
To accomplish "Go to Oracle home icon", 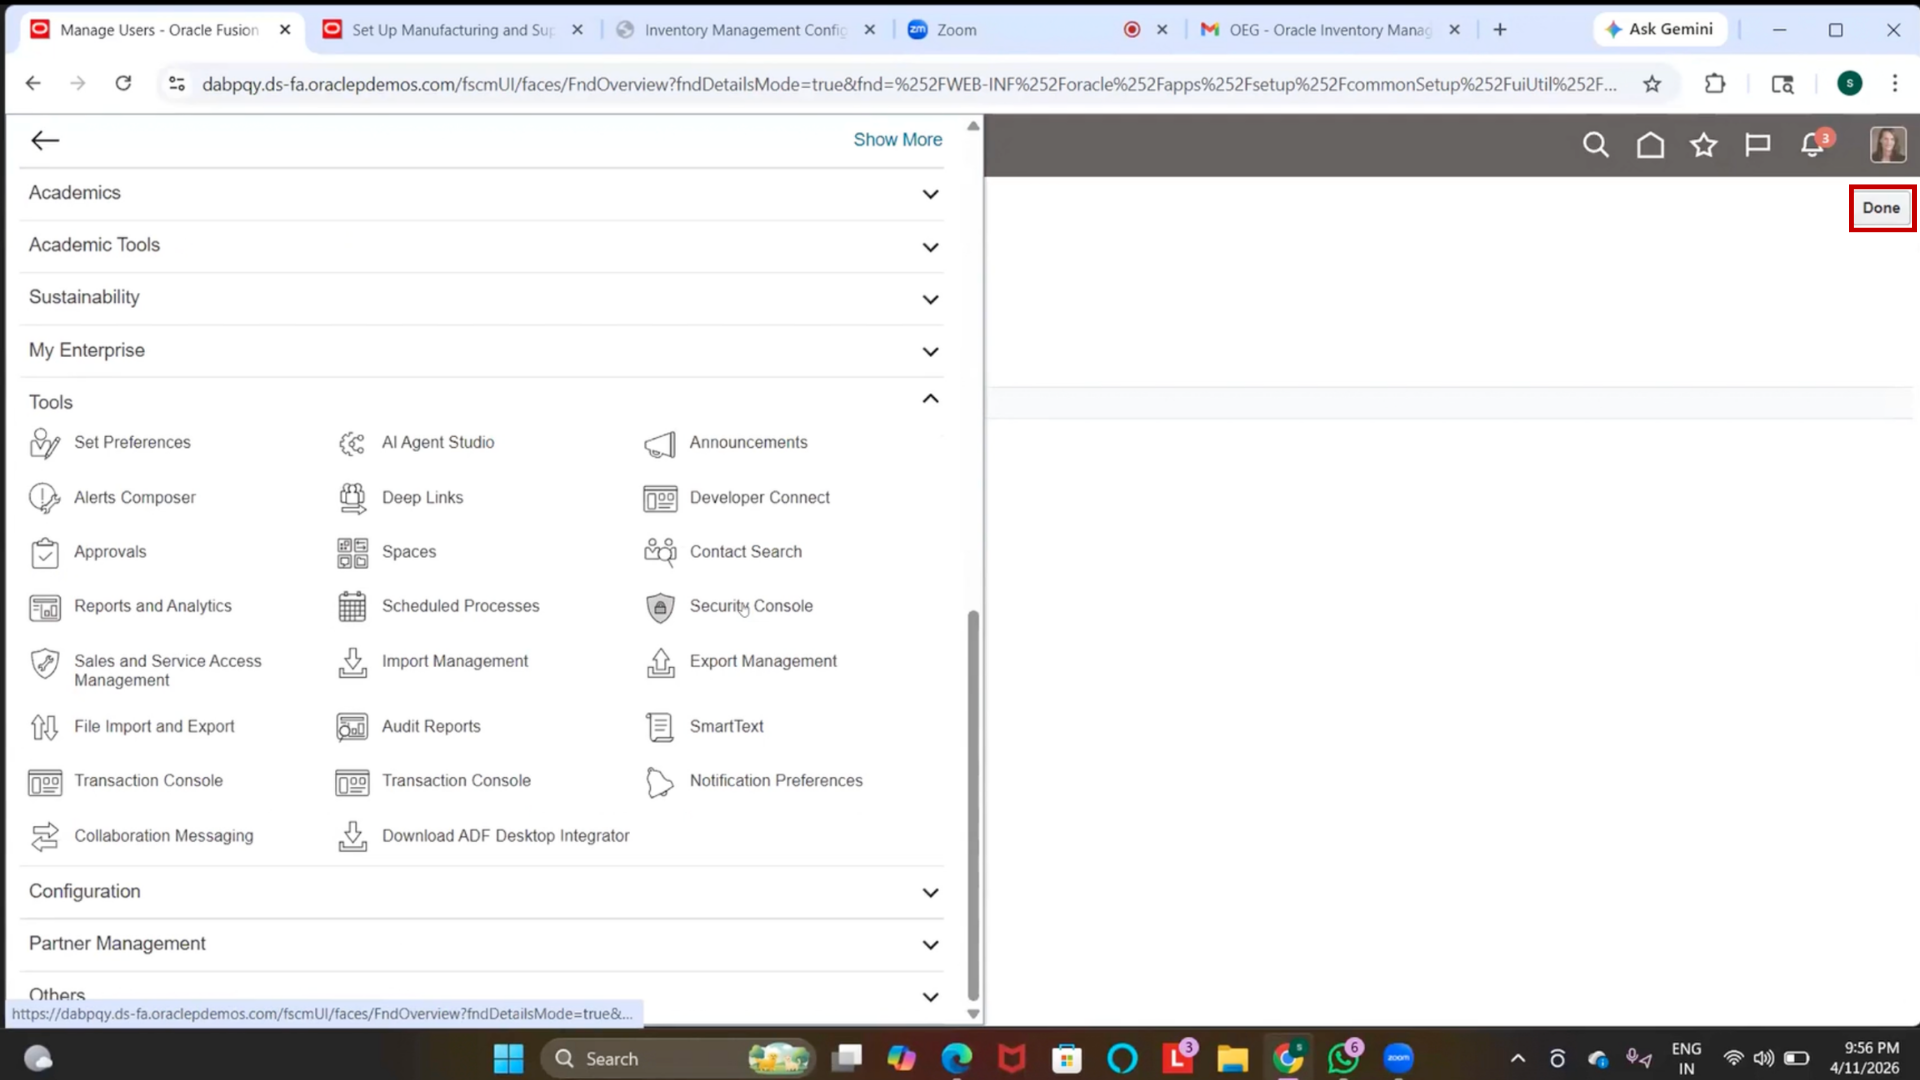I will [1650, 146].
